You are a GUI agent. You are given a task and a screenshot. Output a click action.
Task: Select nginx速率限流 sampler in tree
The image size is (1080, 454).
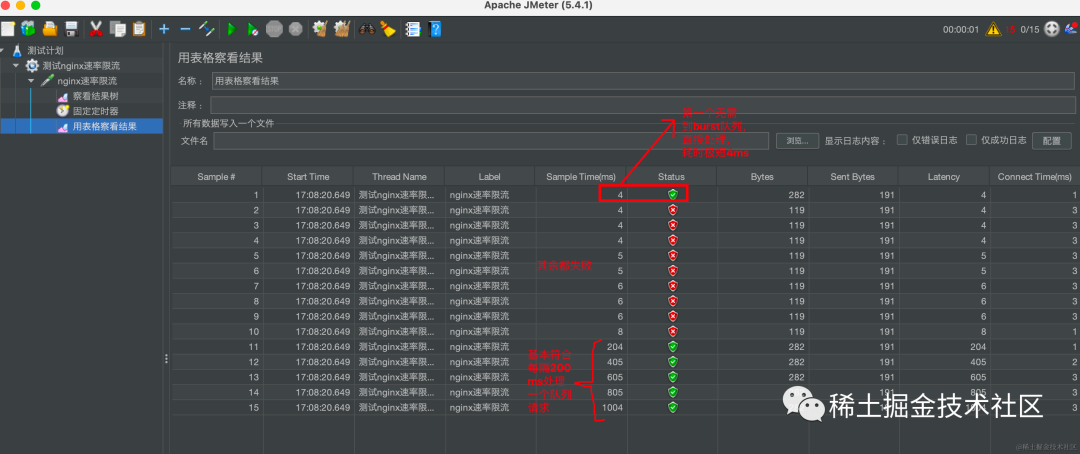click(87, 81)
